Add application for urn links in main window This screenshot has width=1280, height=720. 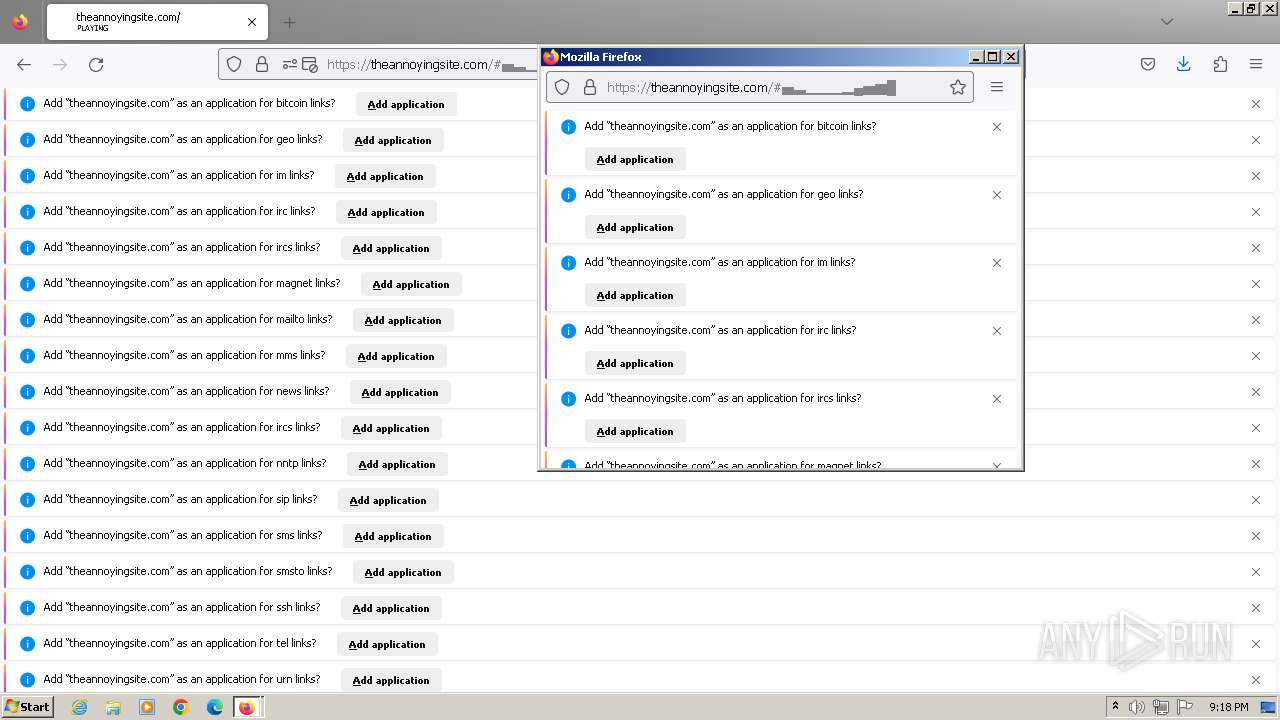tap(391, 680)
